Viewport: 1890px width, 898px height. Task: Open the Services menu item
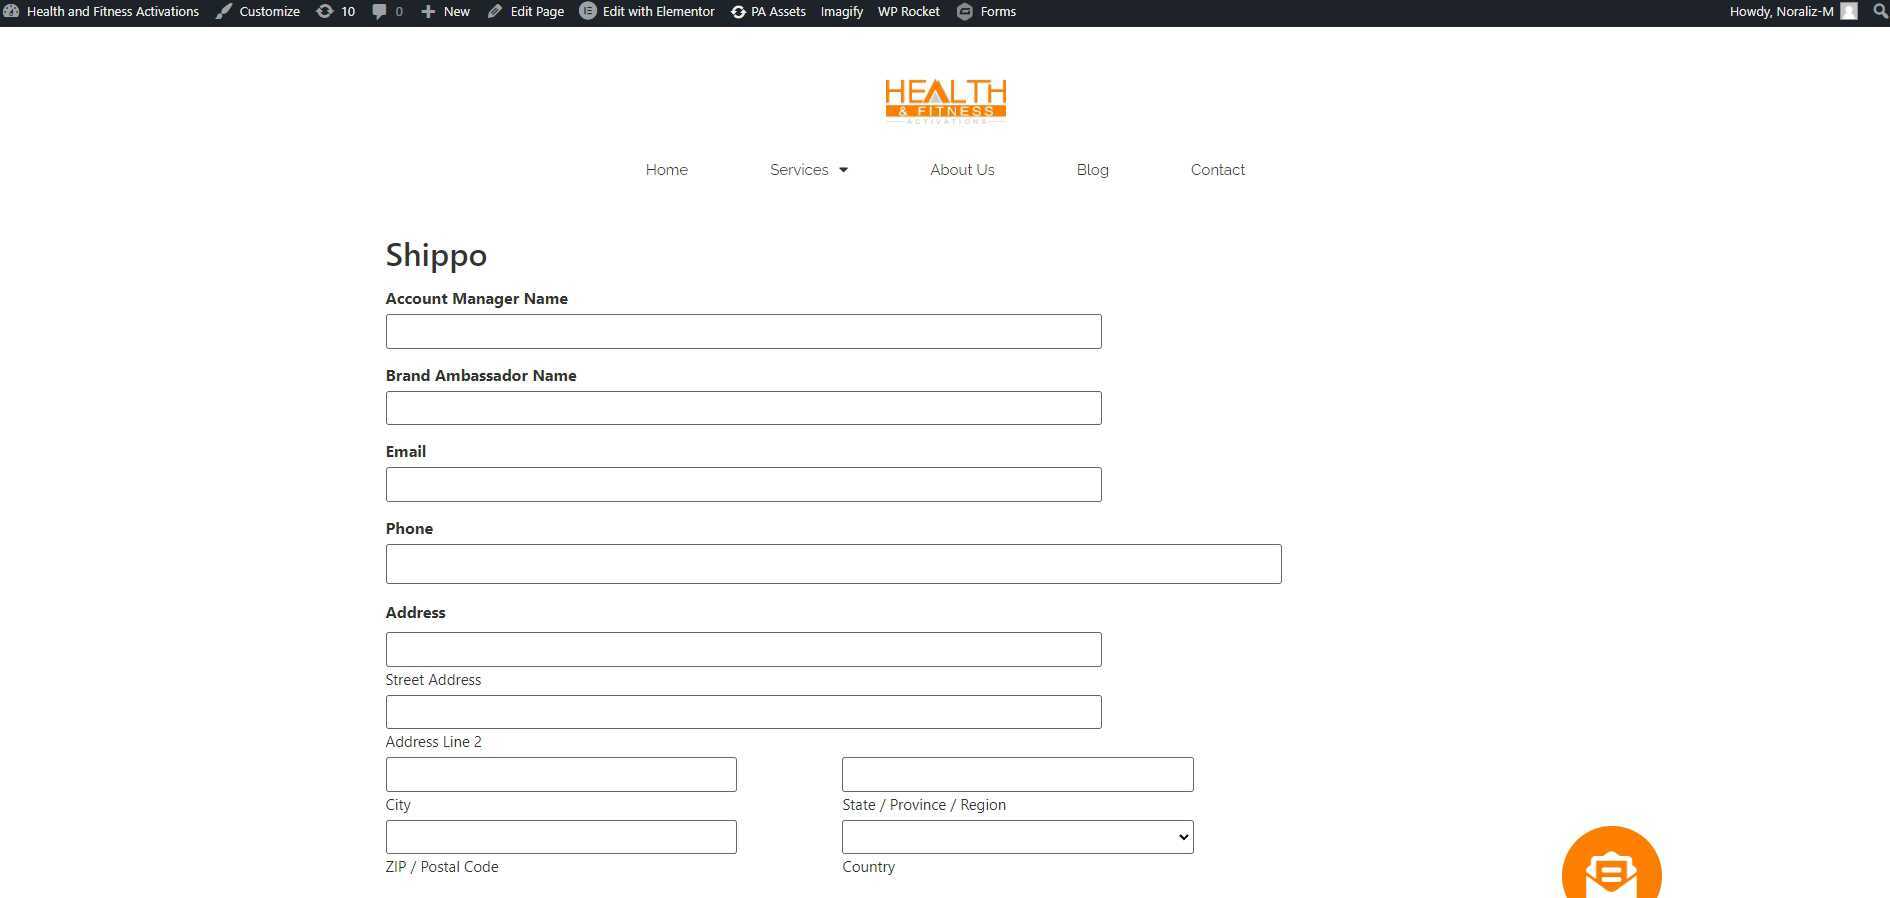click(799, 170)
